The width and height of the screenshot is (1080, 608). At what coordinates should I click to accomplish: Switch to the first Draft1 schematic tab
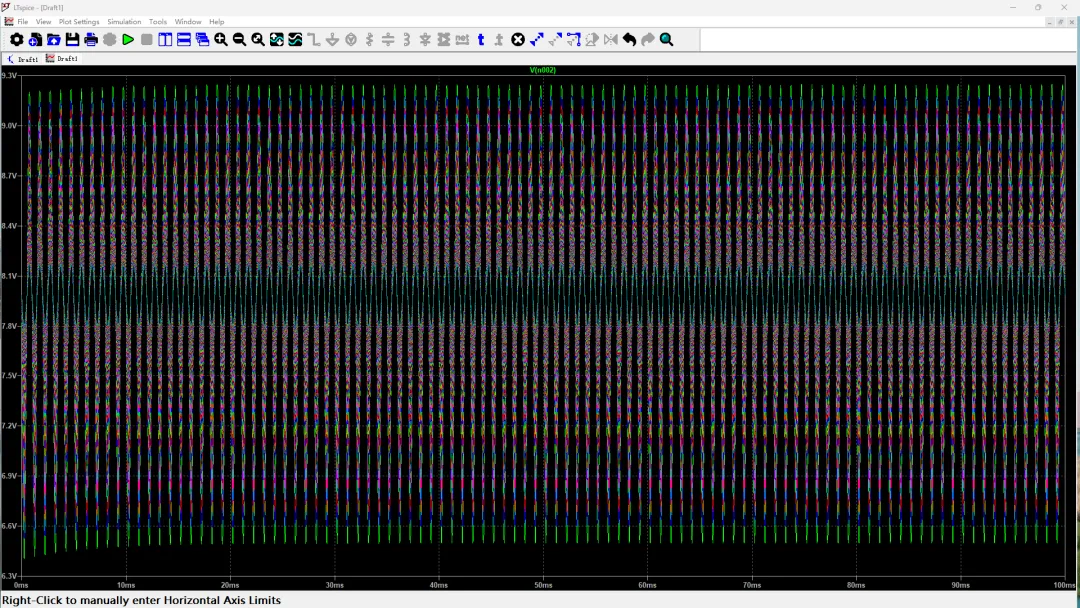point(23,59)
